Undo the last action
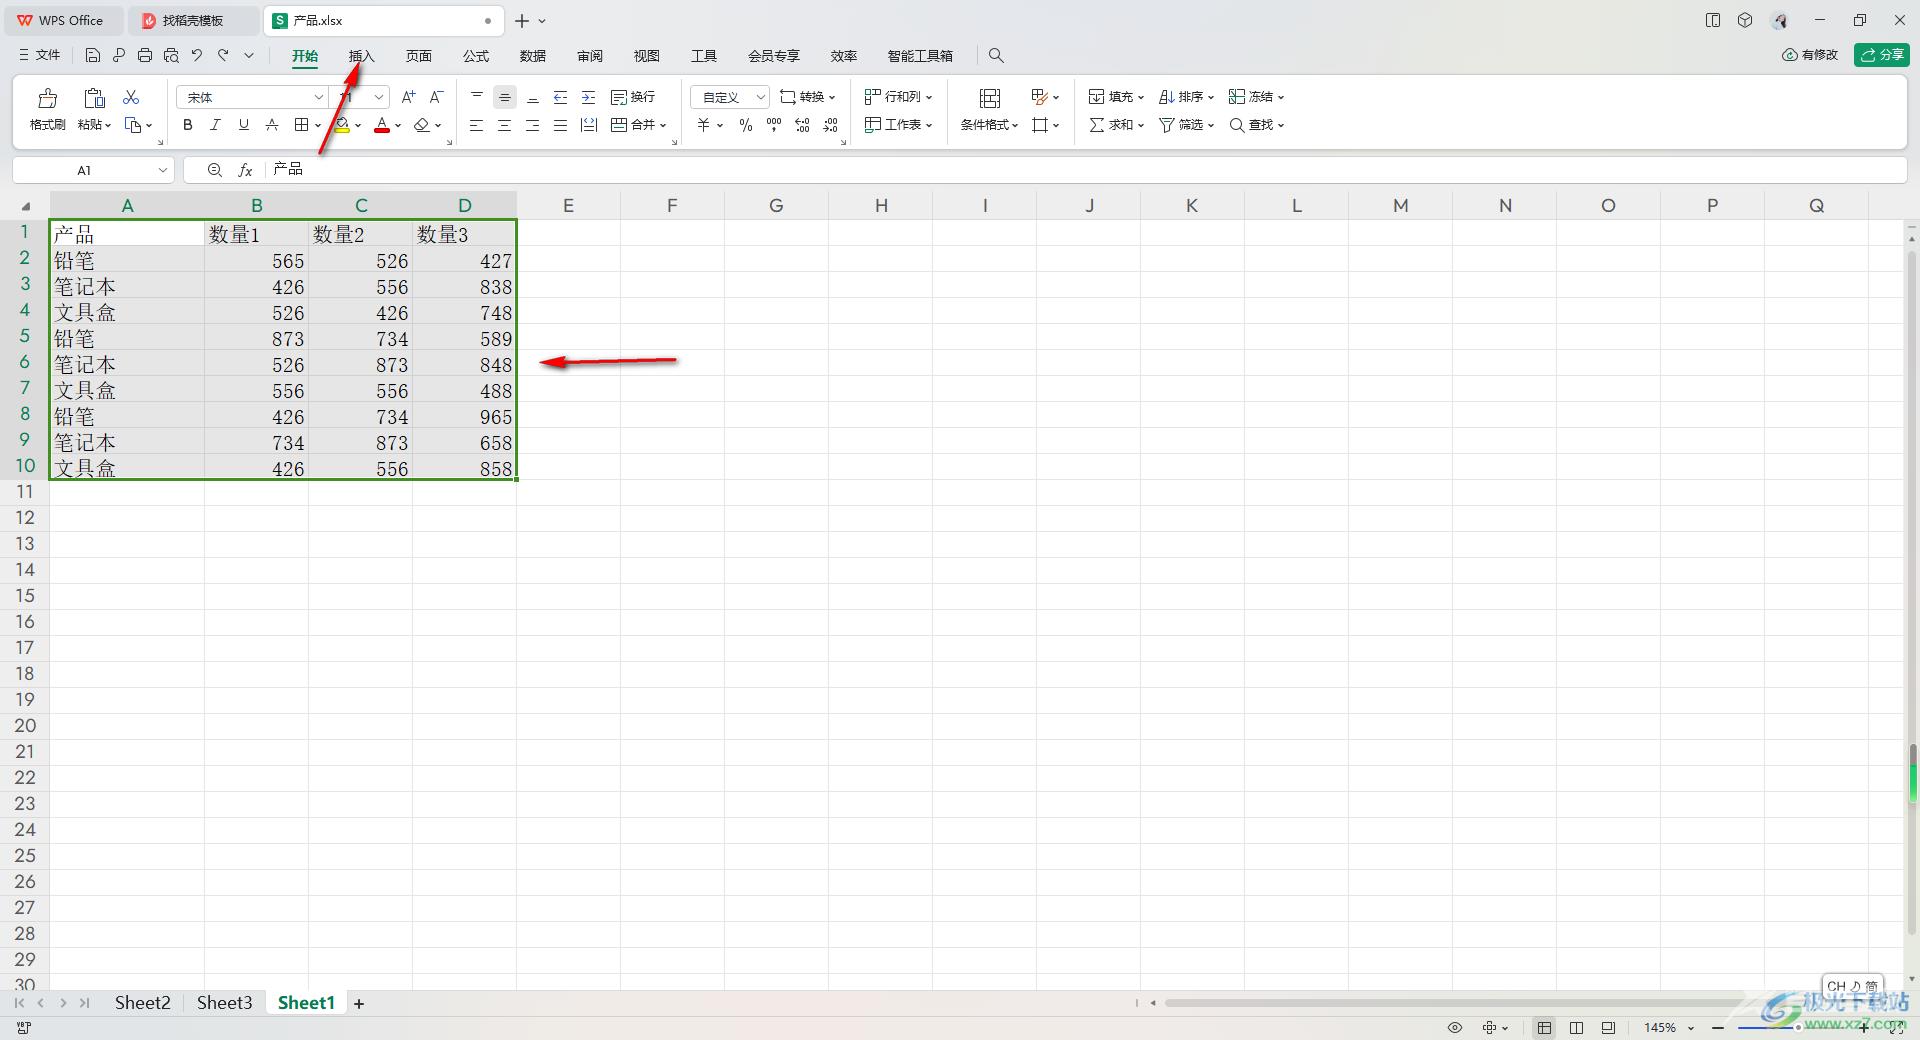Viewport: 1920px width, 1040px height. (197, 56)
